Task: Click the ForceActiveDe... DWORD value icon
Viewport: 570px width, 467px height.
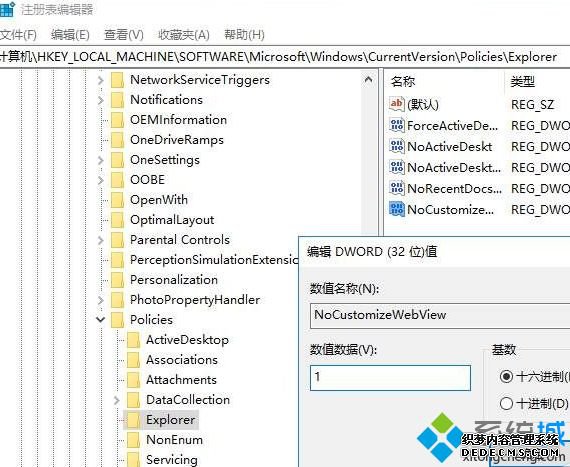Action: 397,125
